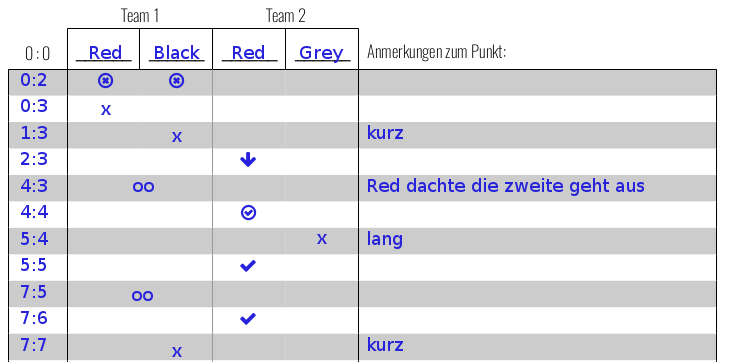
Task: Click the x mark in Grey column row 5:4
Action: (x=322, y=239)
